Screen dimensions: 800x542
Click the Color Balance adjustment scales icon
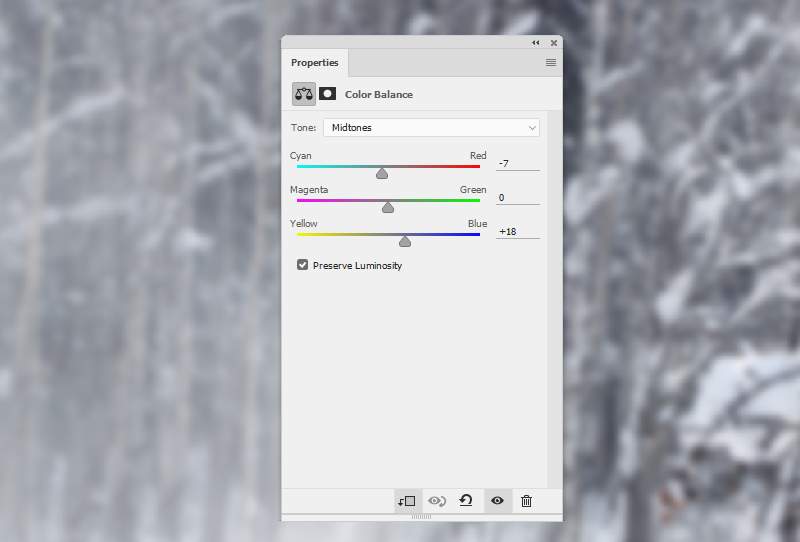[x=304, y=94]
